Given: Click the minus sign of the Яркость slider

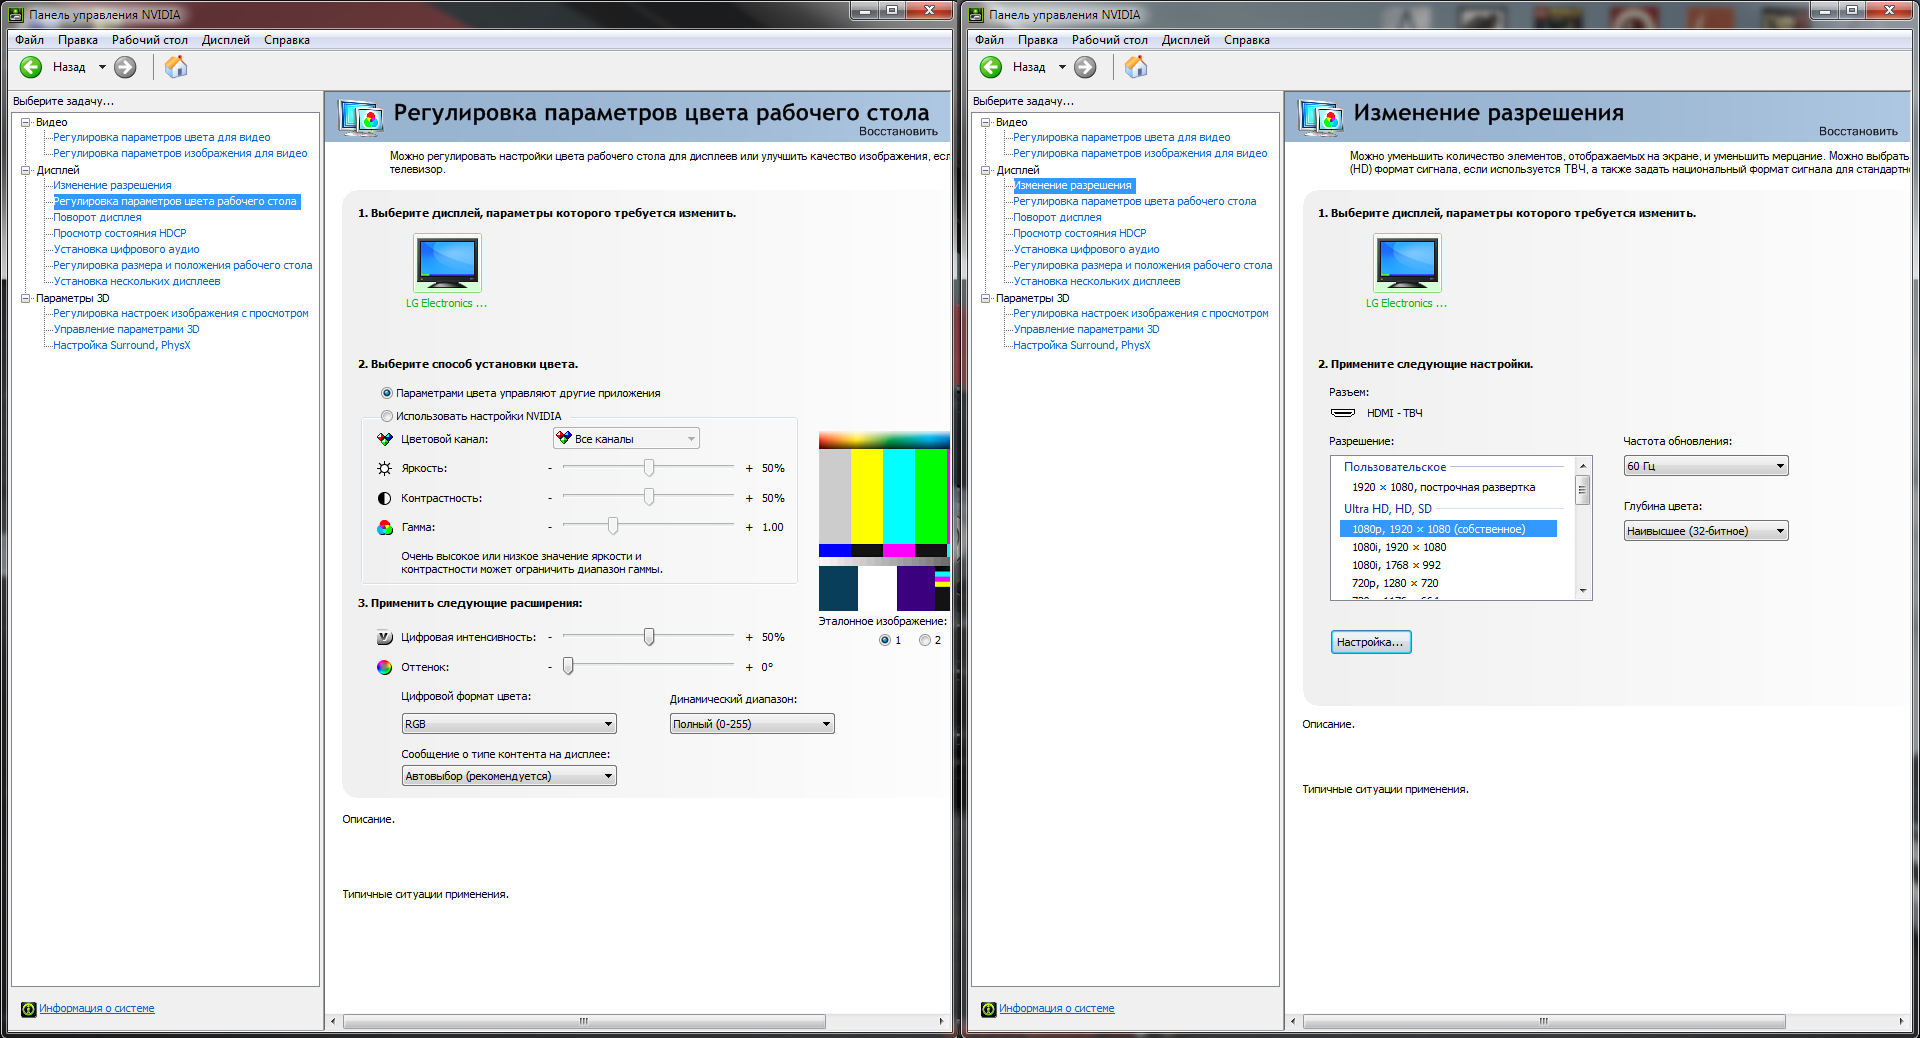Looking at the screenshot, I should click(550, 468).
